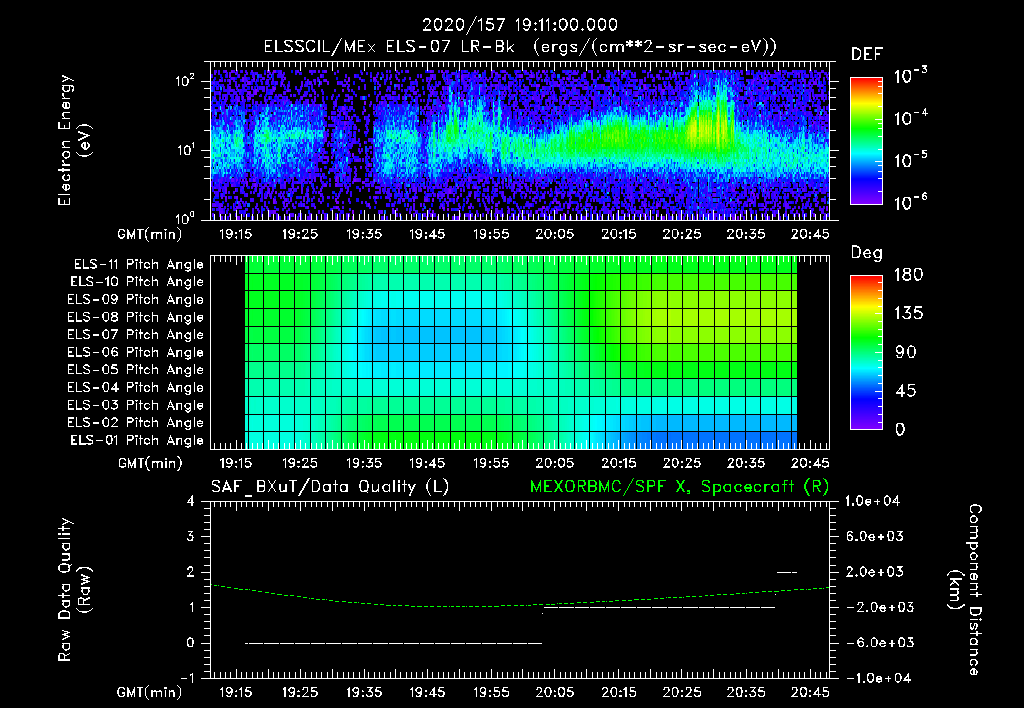The height and width of the screenshot is (708, 1024).
Task: Click GMT(min) label under the pitch angle panel
Action: click(x=150, y=464)
